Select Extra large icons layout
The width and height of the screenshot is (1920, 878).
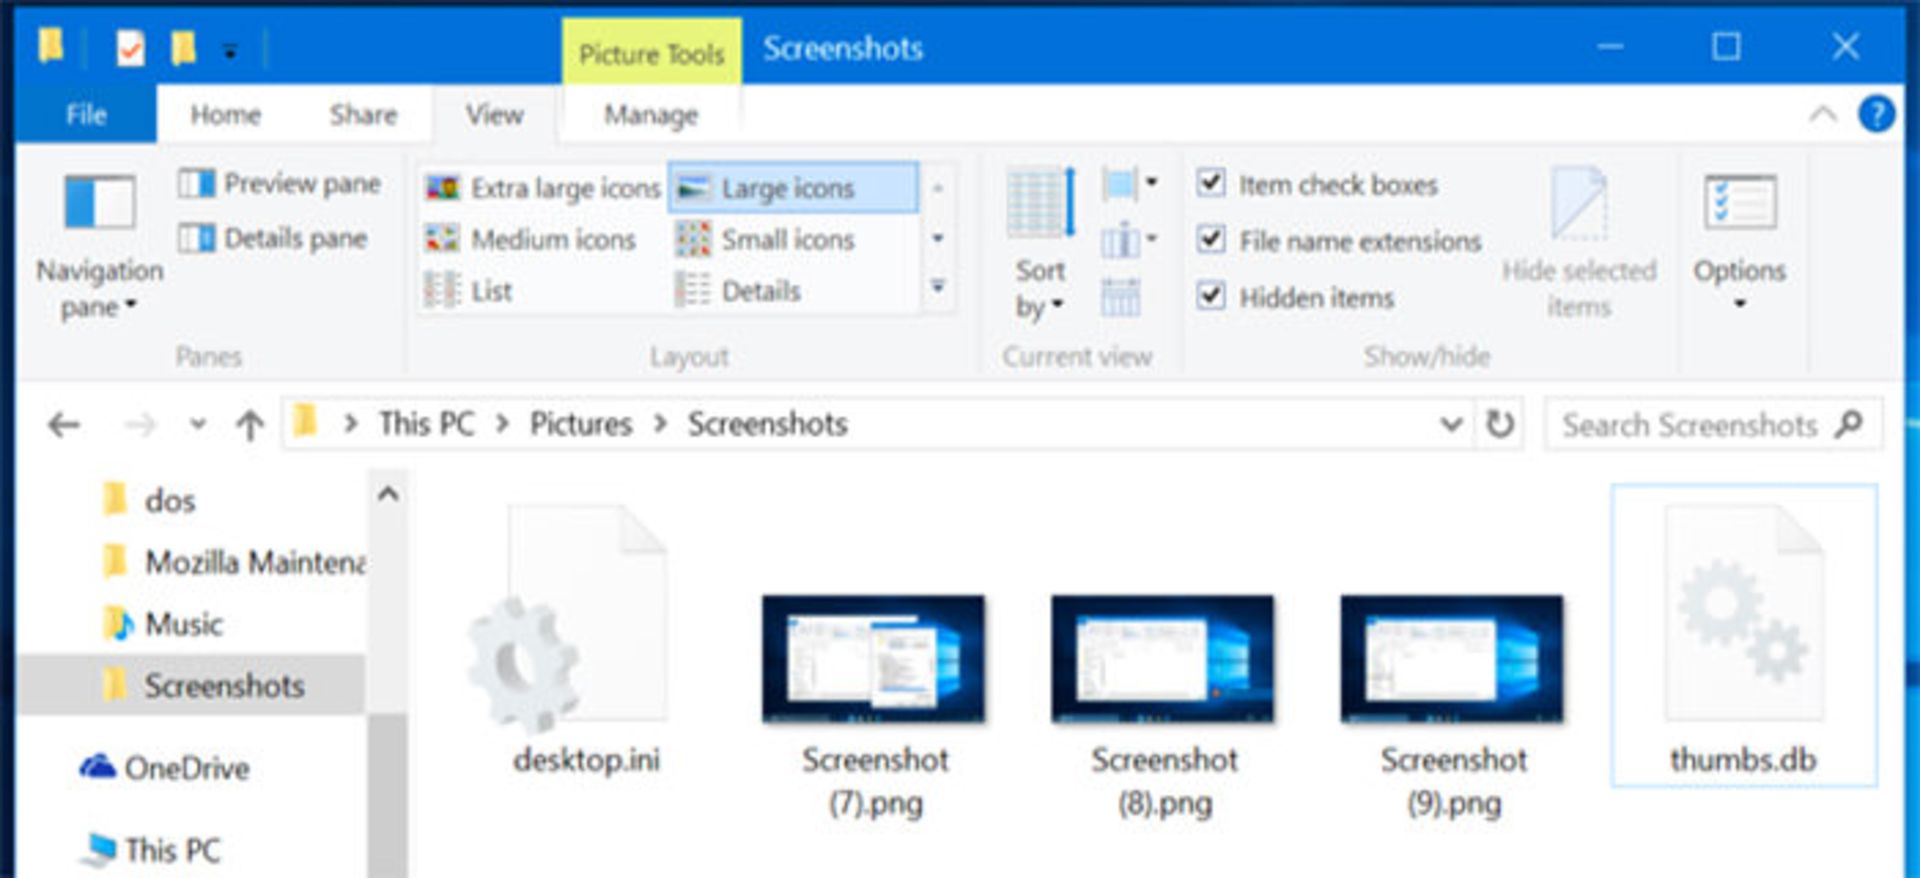(543, 188)
